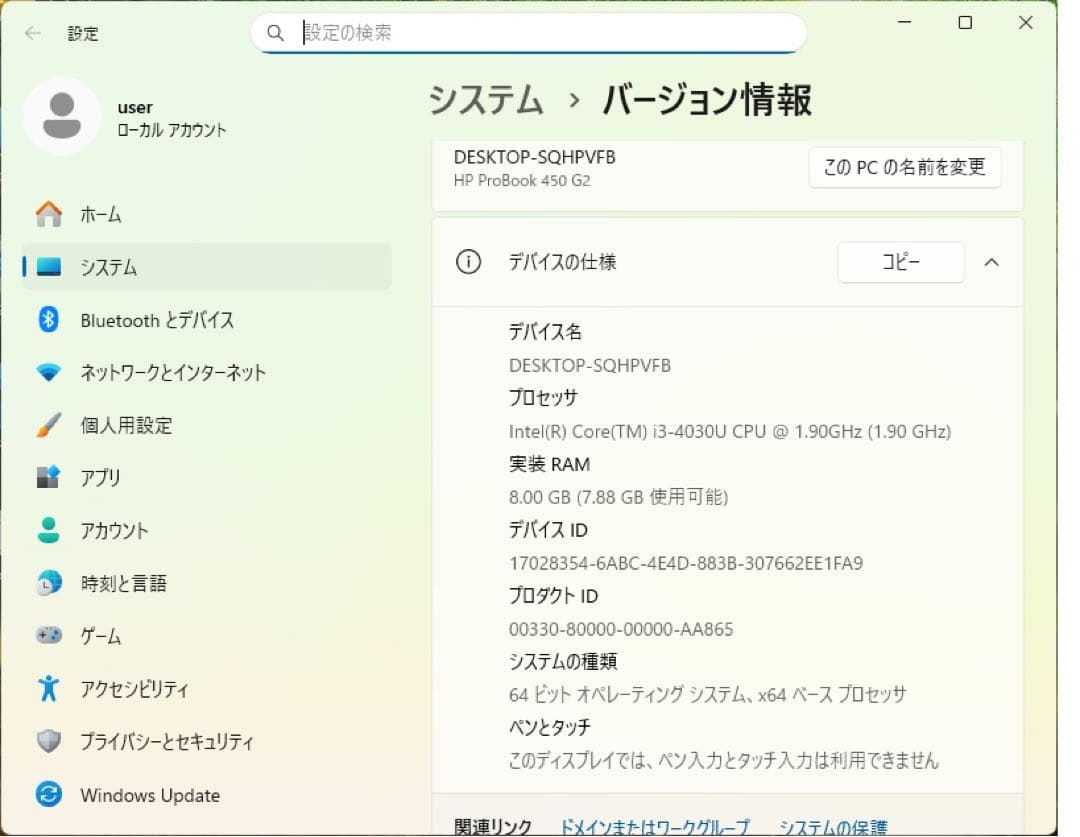Collapse the デバイスの仕様 section
This screenshot has width=1080, height=837.
point(991,262)
